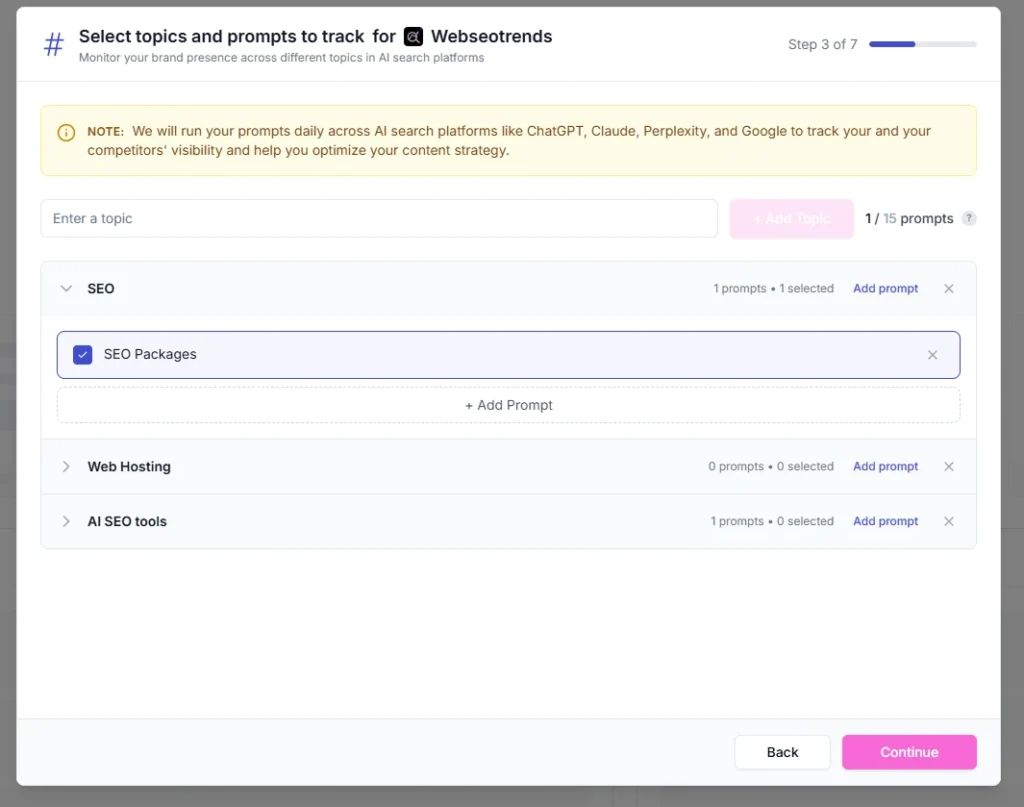Expand the Web Hosting topic

66,466
